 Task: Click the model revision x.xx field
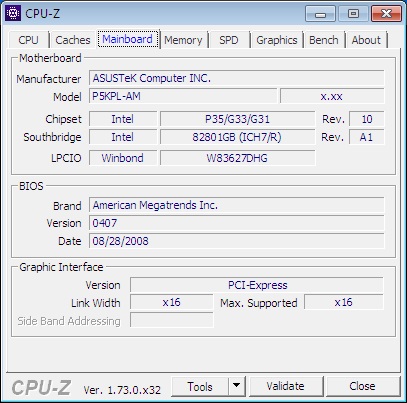(332, 96)
